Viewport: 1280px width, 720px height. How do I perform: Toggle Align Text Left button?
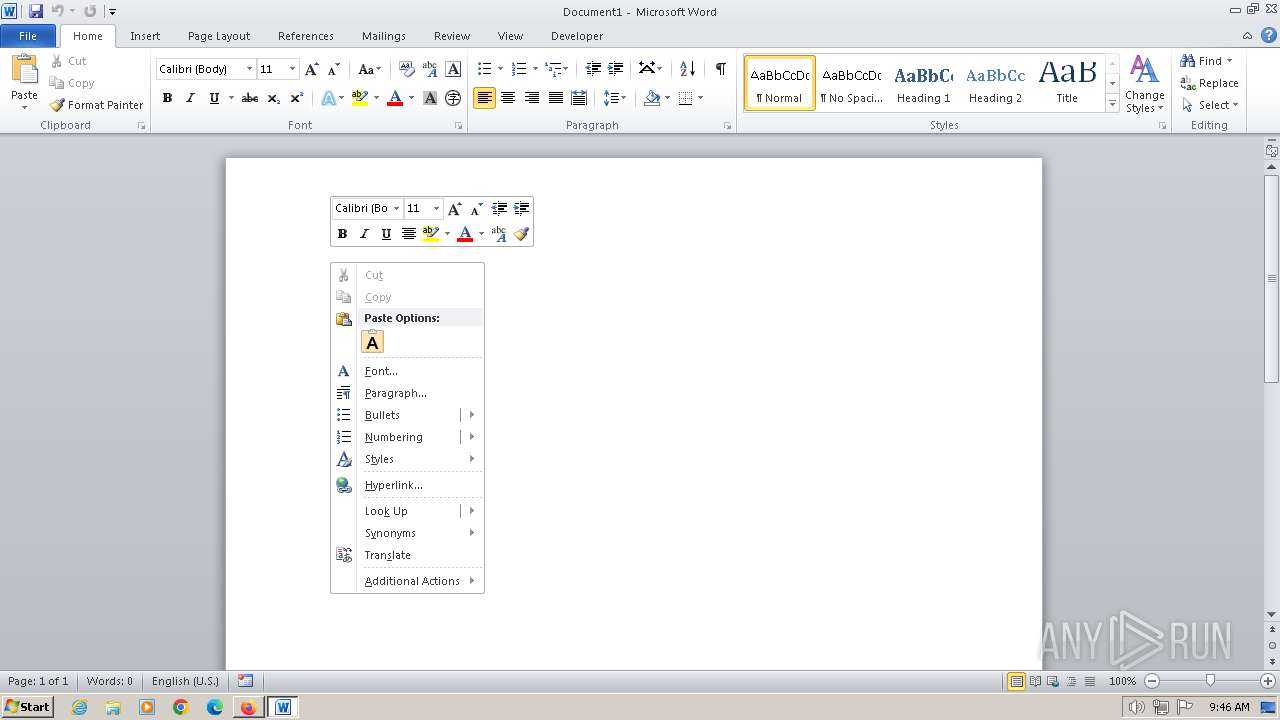484,98
